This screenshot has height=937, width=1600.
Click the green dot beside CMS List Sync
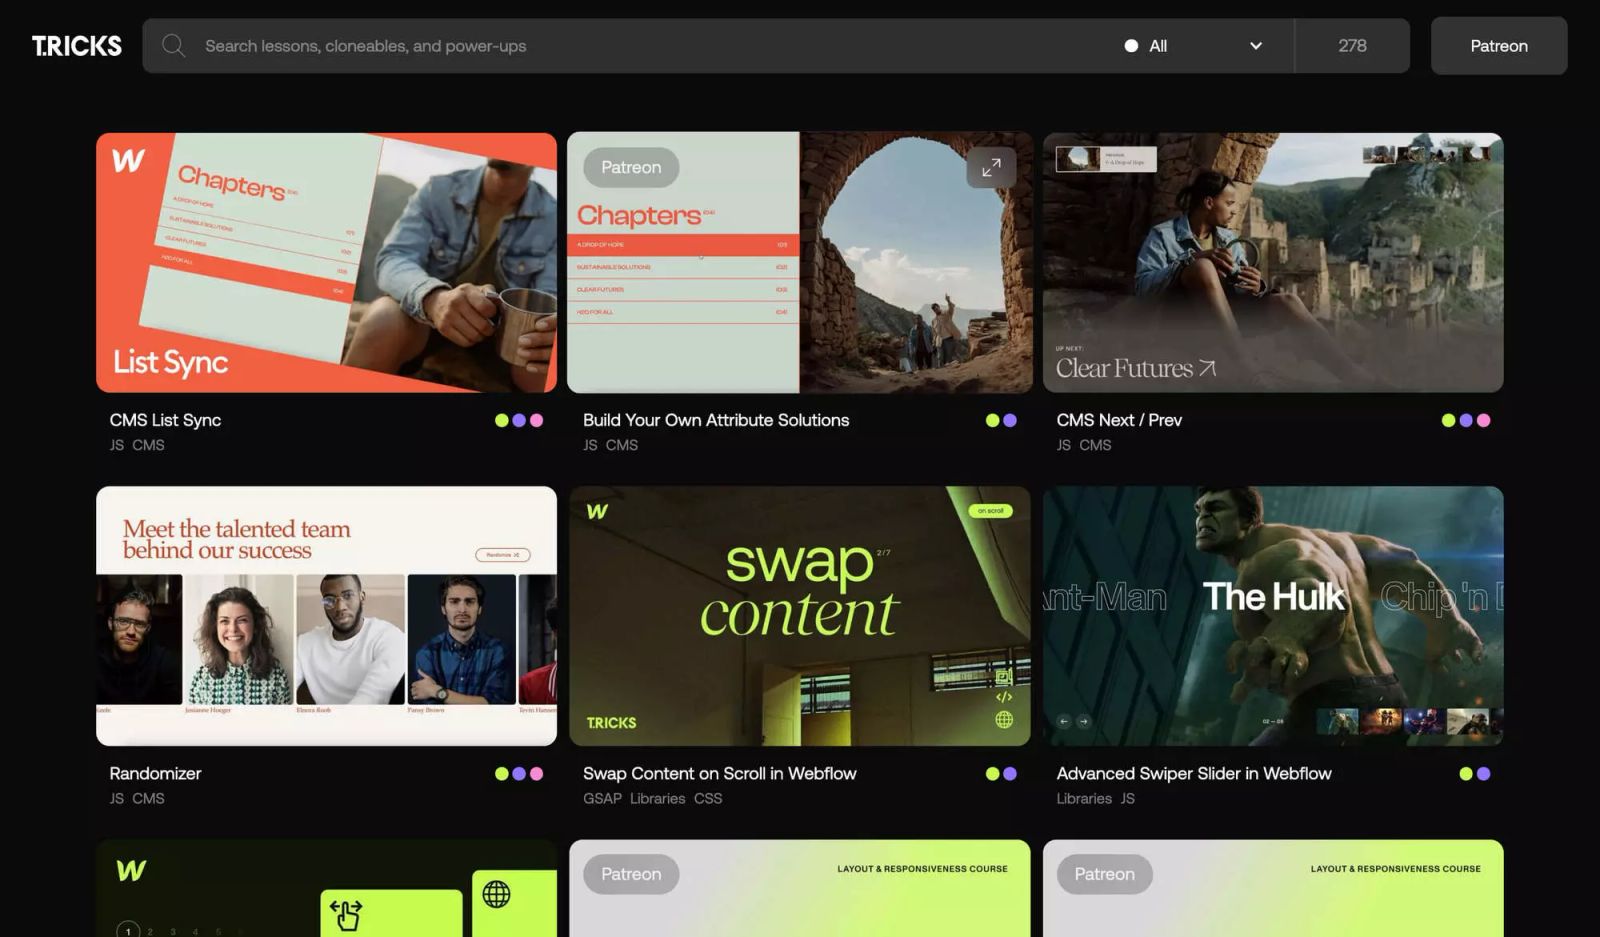pos(502,421)
